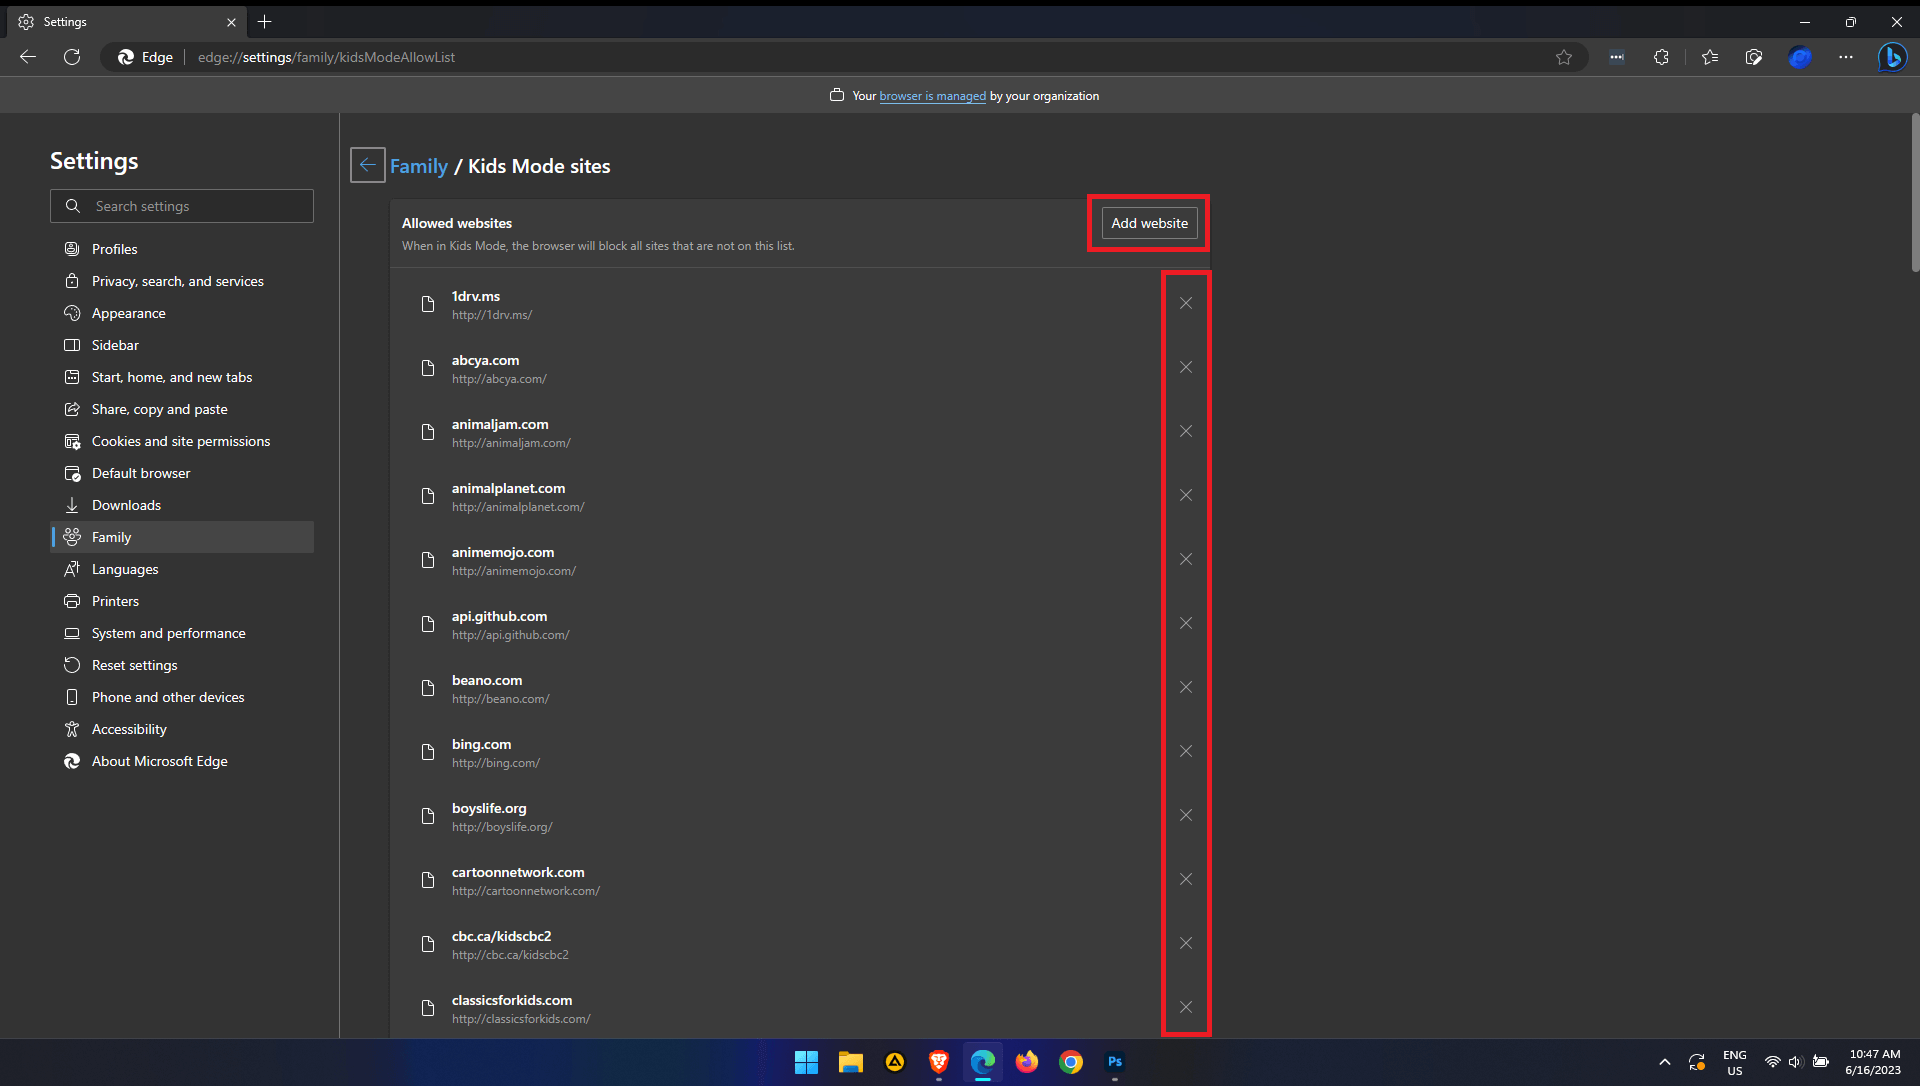This screenshot has height=1086, width=1920.
Task: Launch Brave browser from taskbar
Action: (939, 1062)
